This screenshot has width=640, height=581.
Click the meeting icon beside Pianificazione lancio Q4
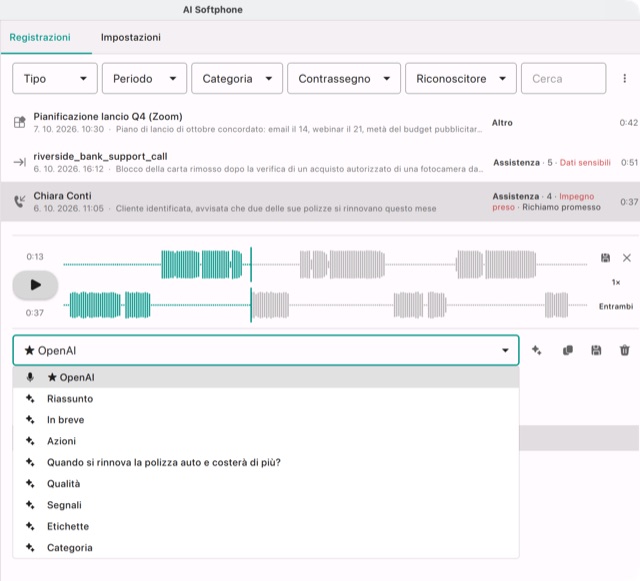(x=19, y=122)
